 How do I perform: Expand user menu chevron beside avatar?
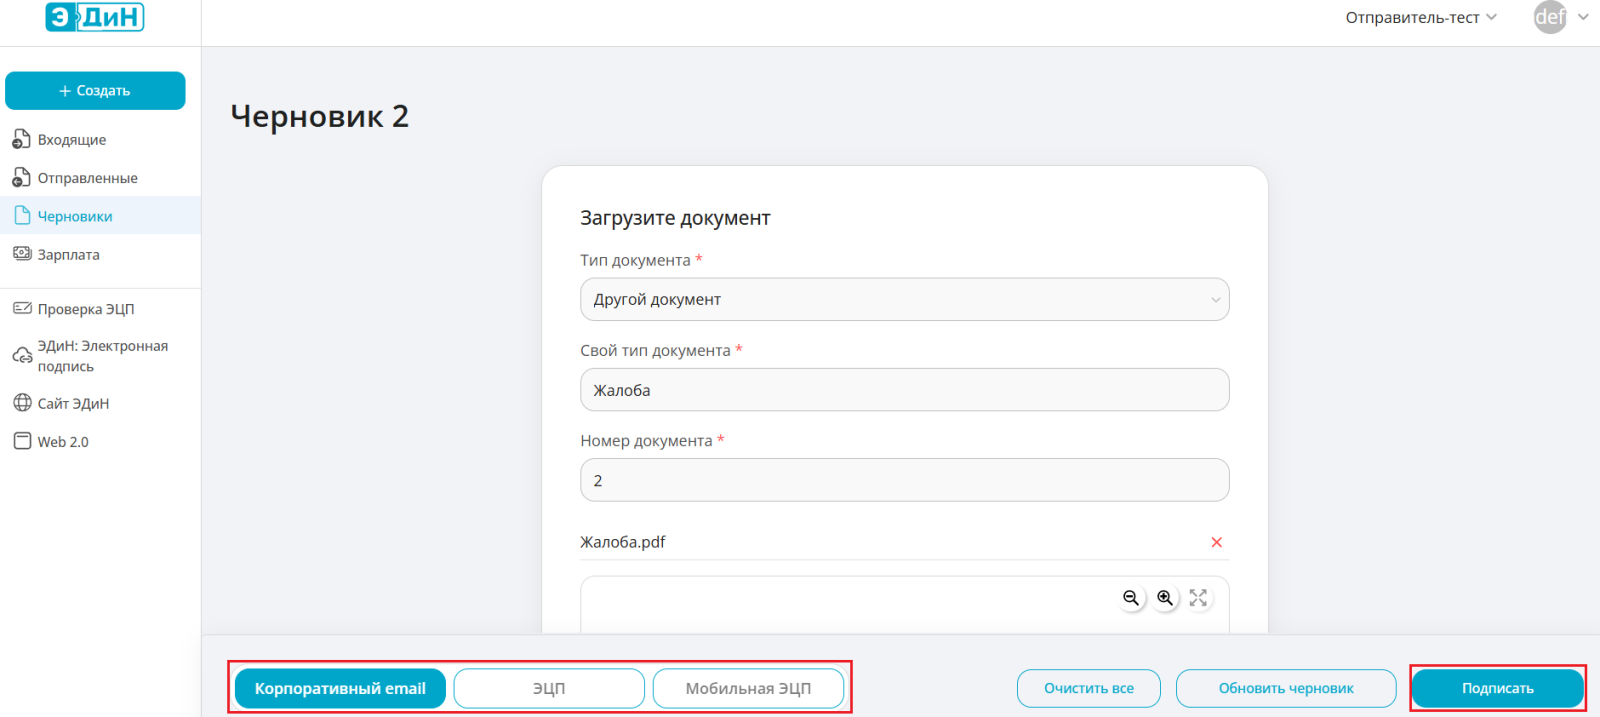pyautogui.click(x=1583, y=17)
